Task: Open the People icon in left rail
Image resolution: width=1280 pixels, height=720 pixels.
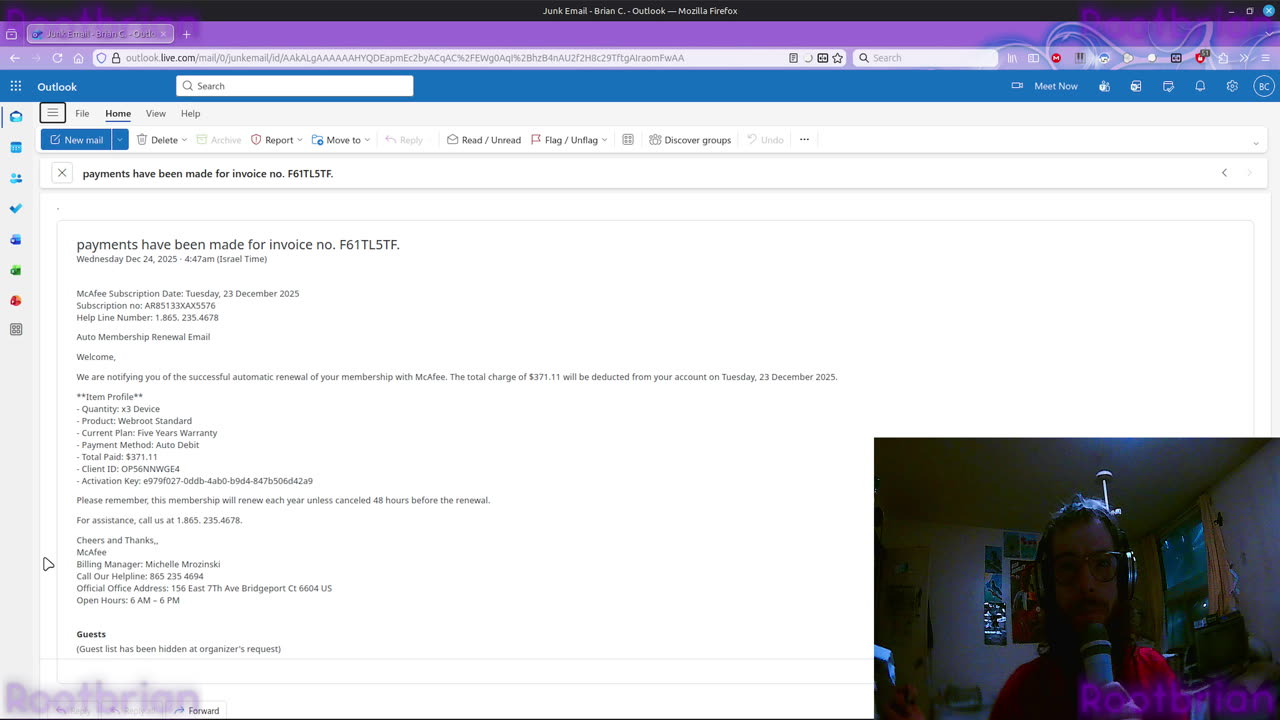Action: [16, 178]
